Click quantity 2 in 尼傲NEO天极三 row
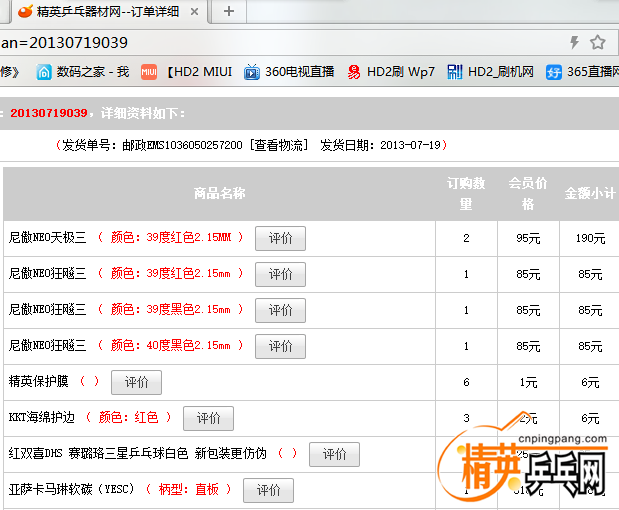The height and width of the screenshot is (510, 619). tap(466, 238)
